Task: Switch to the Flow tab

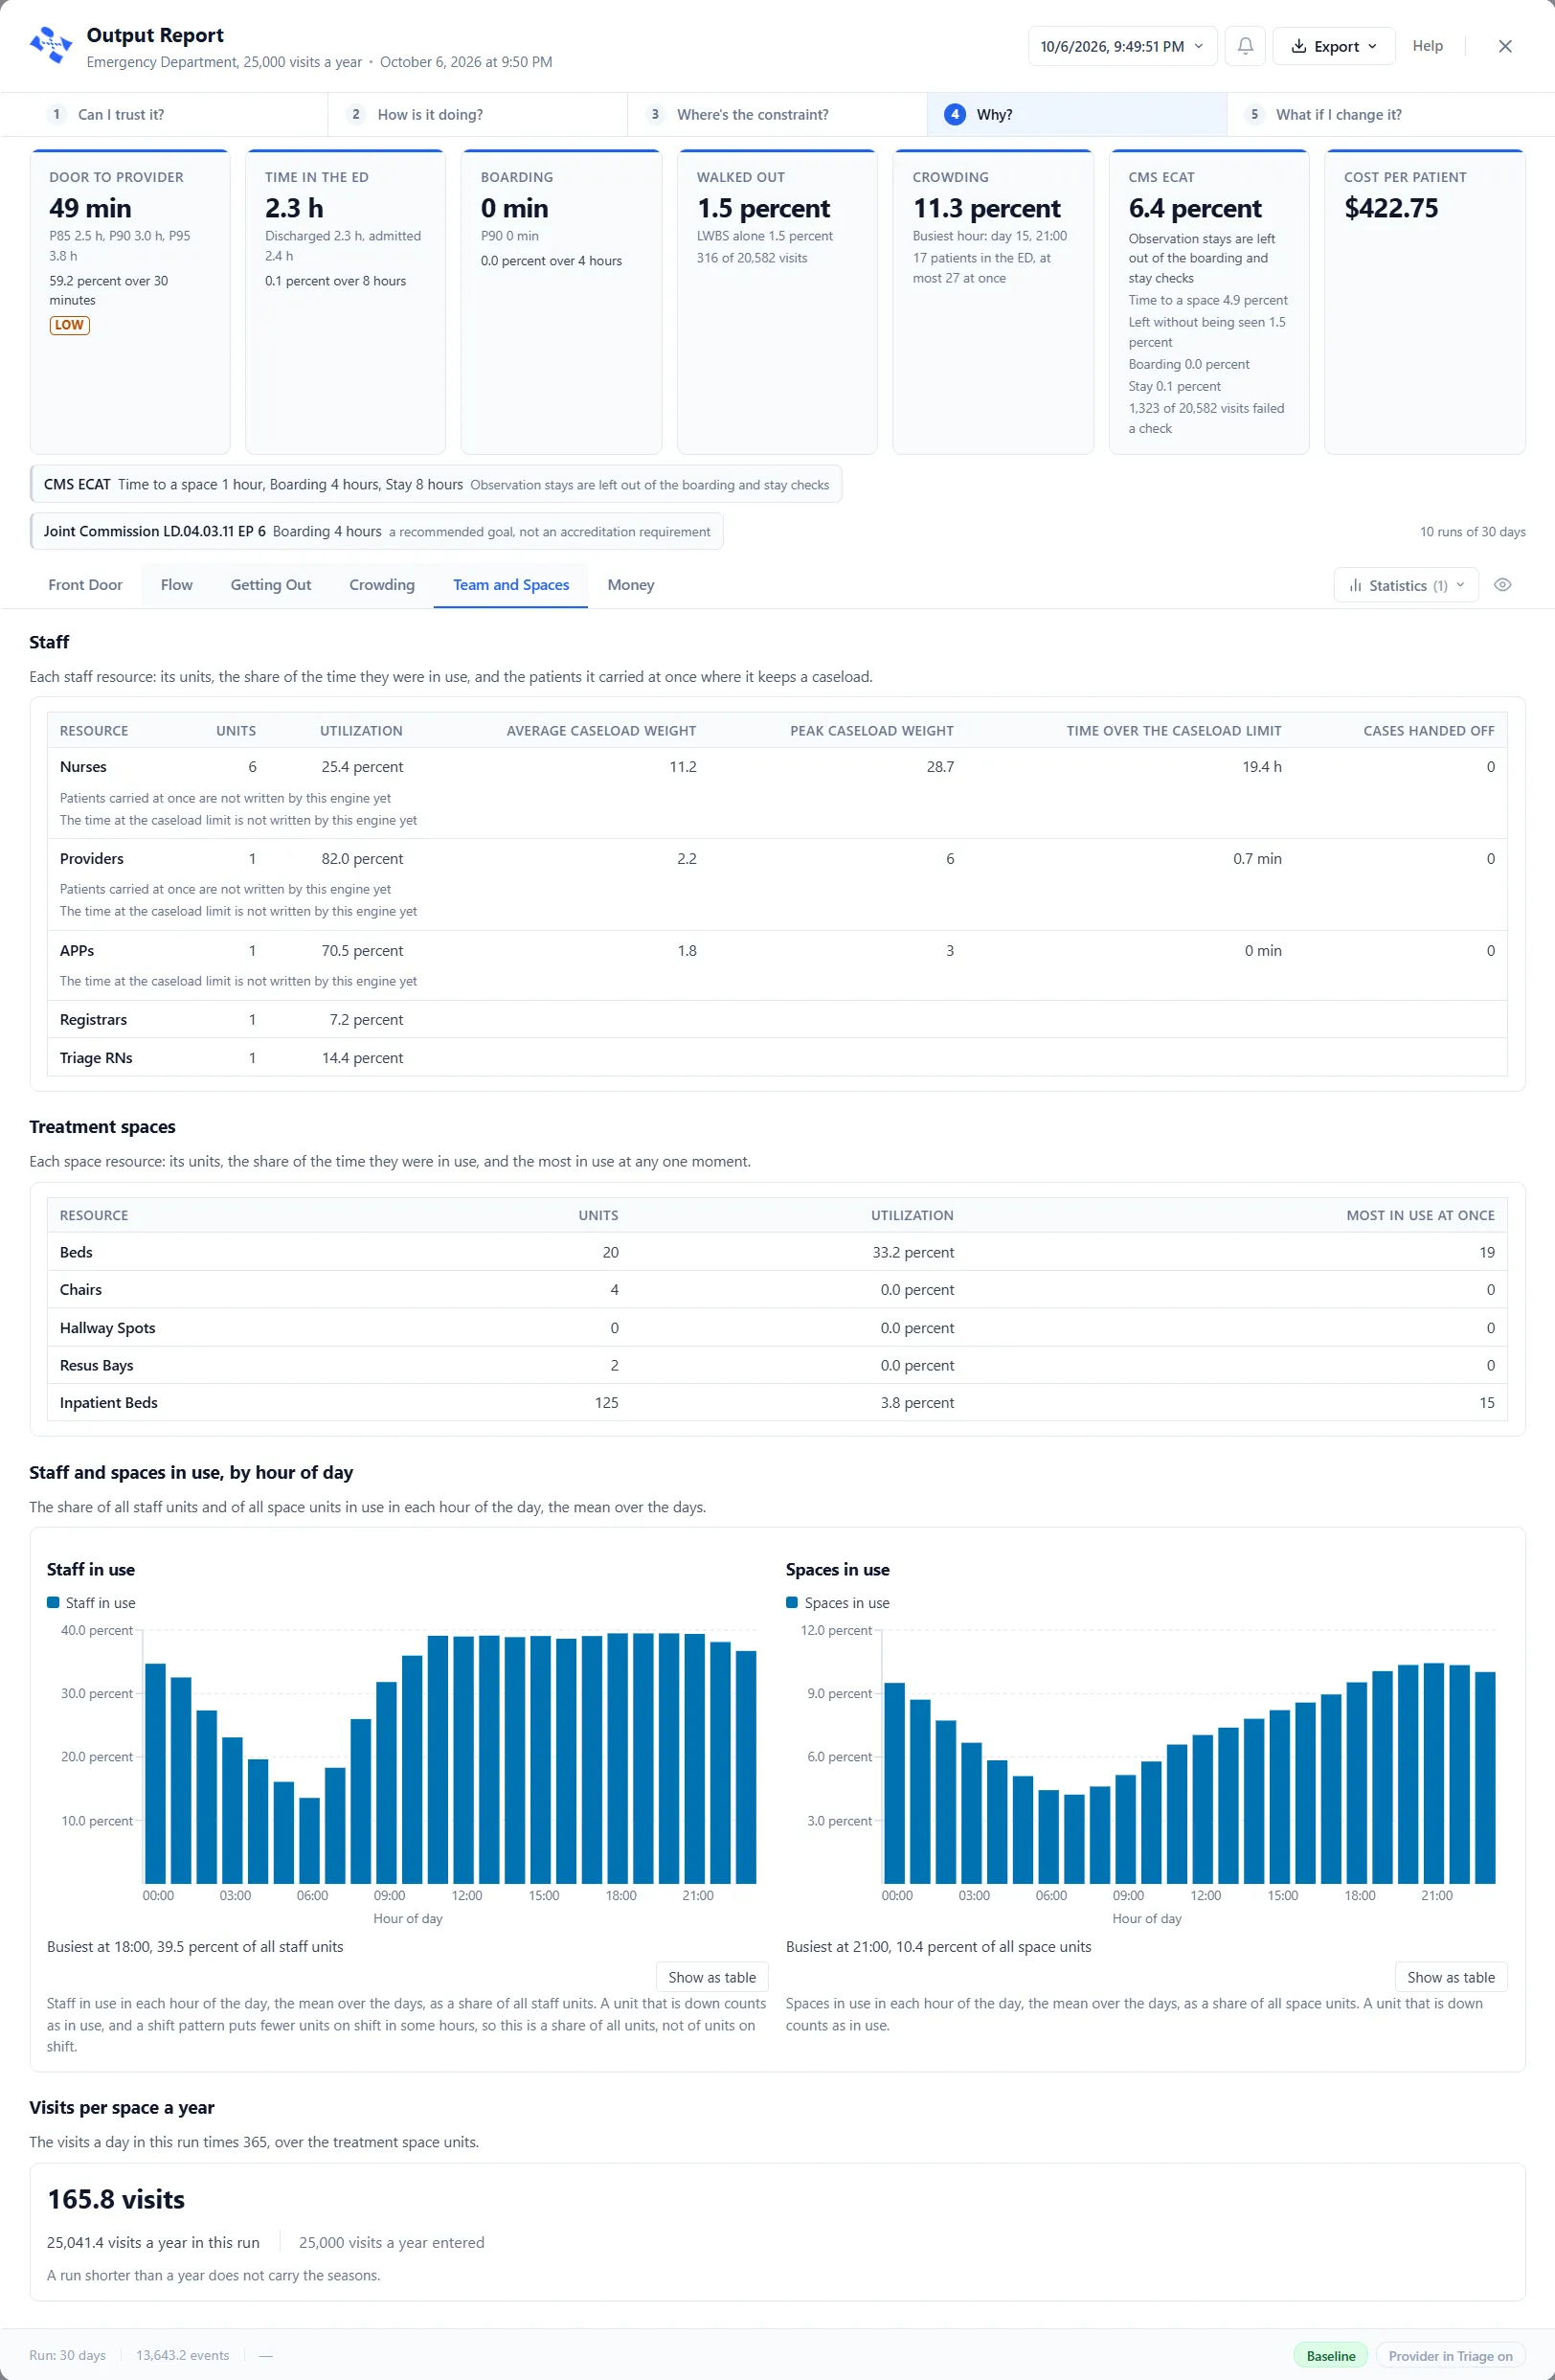Action: point(176,585)
